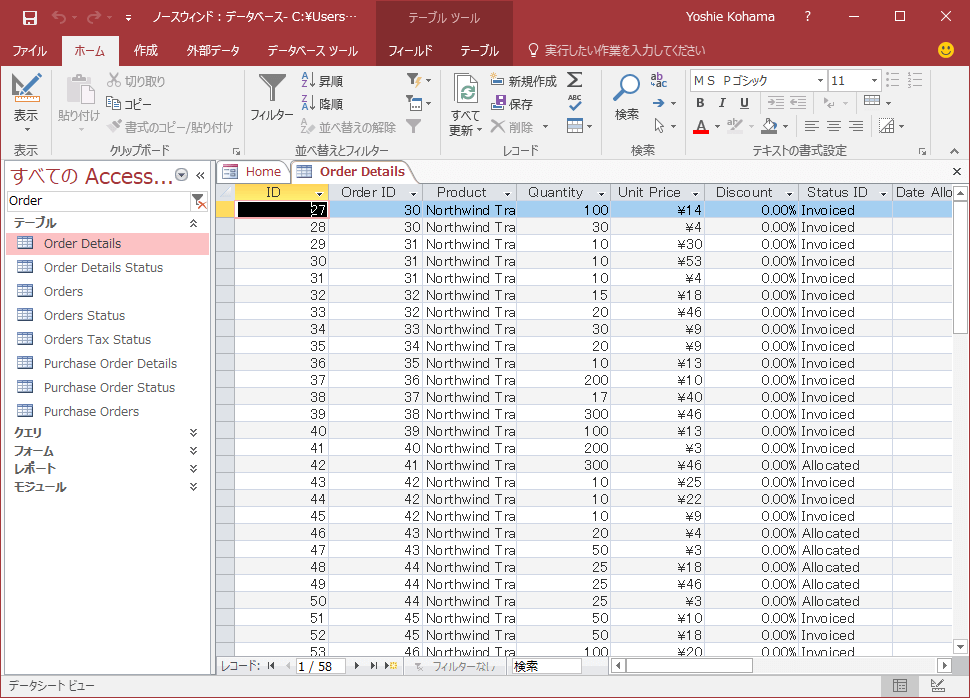This screenshot has width=970, height=698.
Task: Open the Purchase Orders table
Action: 91,411
